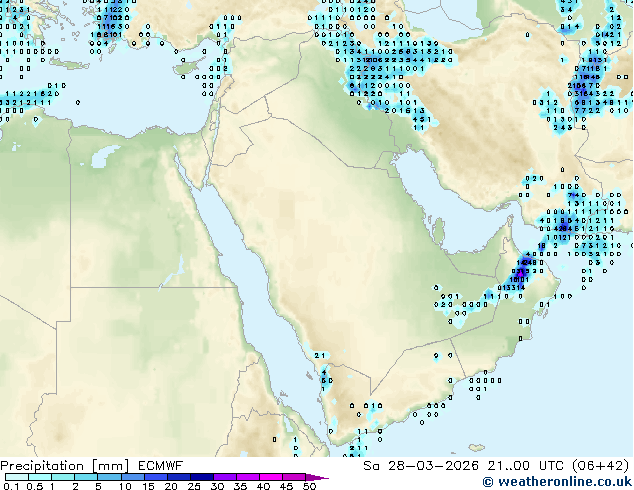
Task: Click the "013314" precipitation value row in Oman
Action: click(x=511, y=288)
